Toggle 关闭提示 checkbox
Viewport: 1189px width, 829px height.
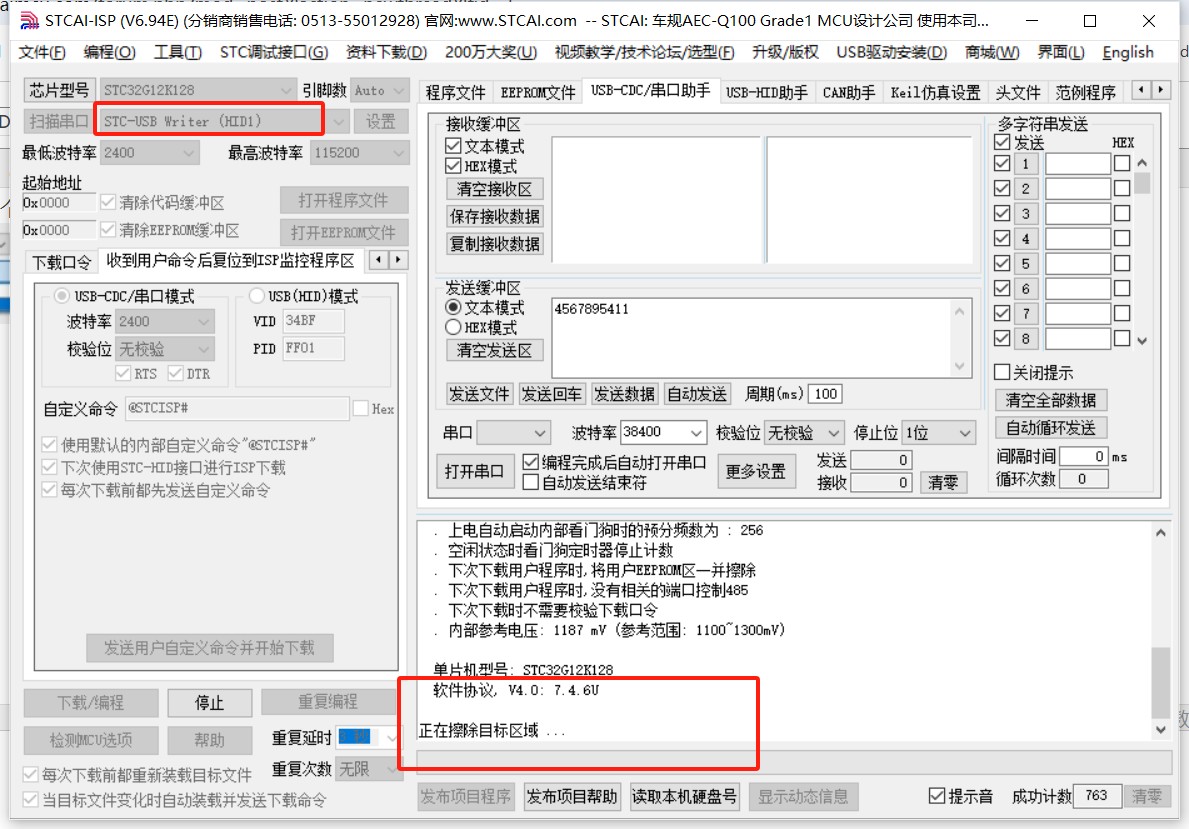point(1002,372)
